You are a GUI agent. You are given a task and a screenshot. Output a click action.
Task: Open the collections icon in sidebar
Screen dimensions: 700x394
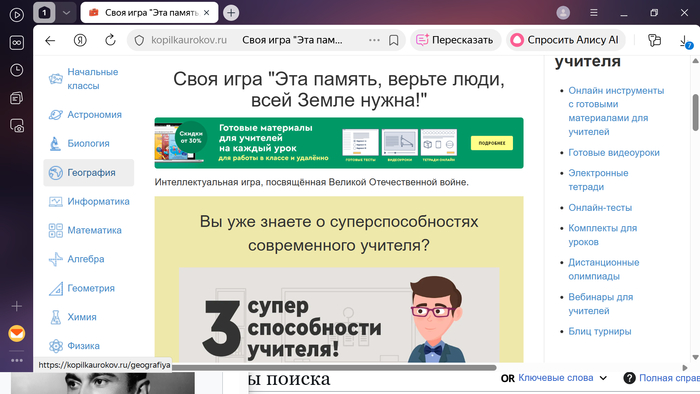(x=17, y=98)
